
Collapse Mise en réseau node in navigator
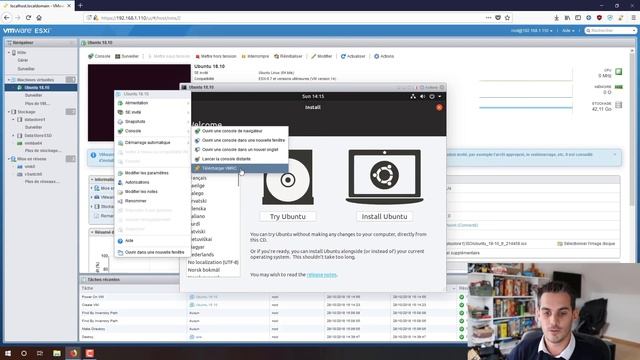(x=9, y=159)
